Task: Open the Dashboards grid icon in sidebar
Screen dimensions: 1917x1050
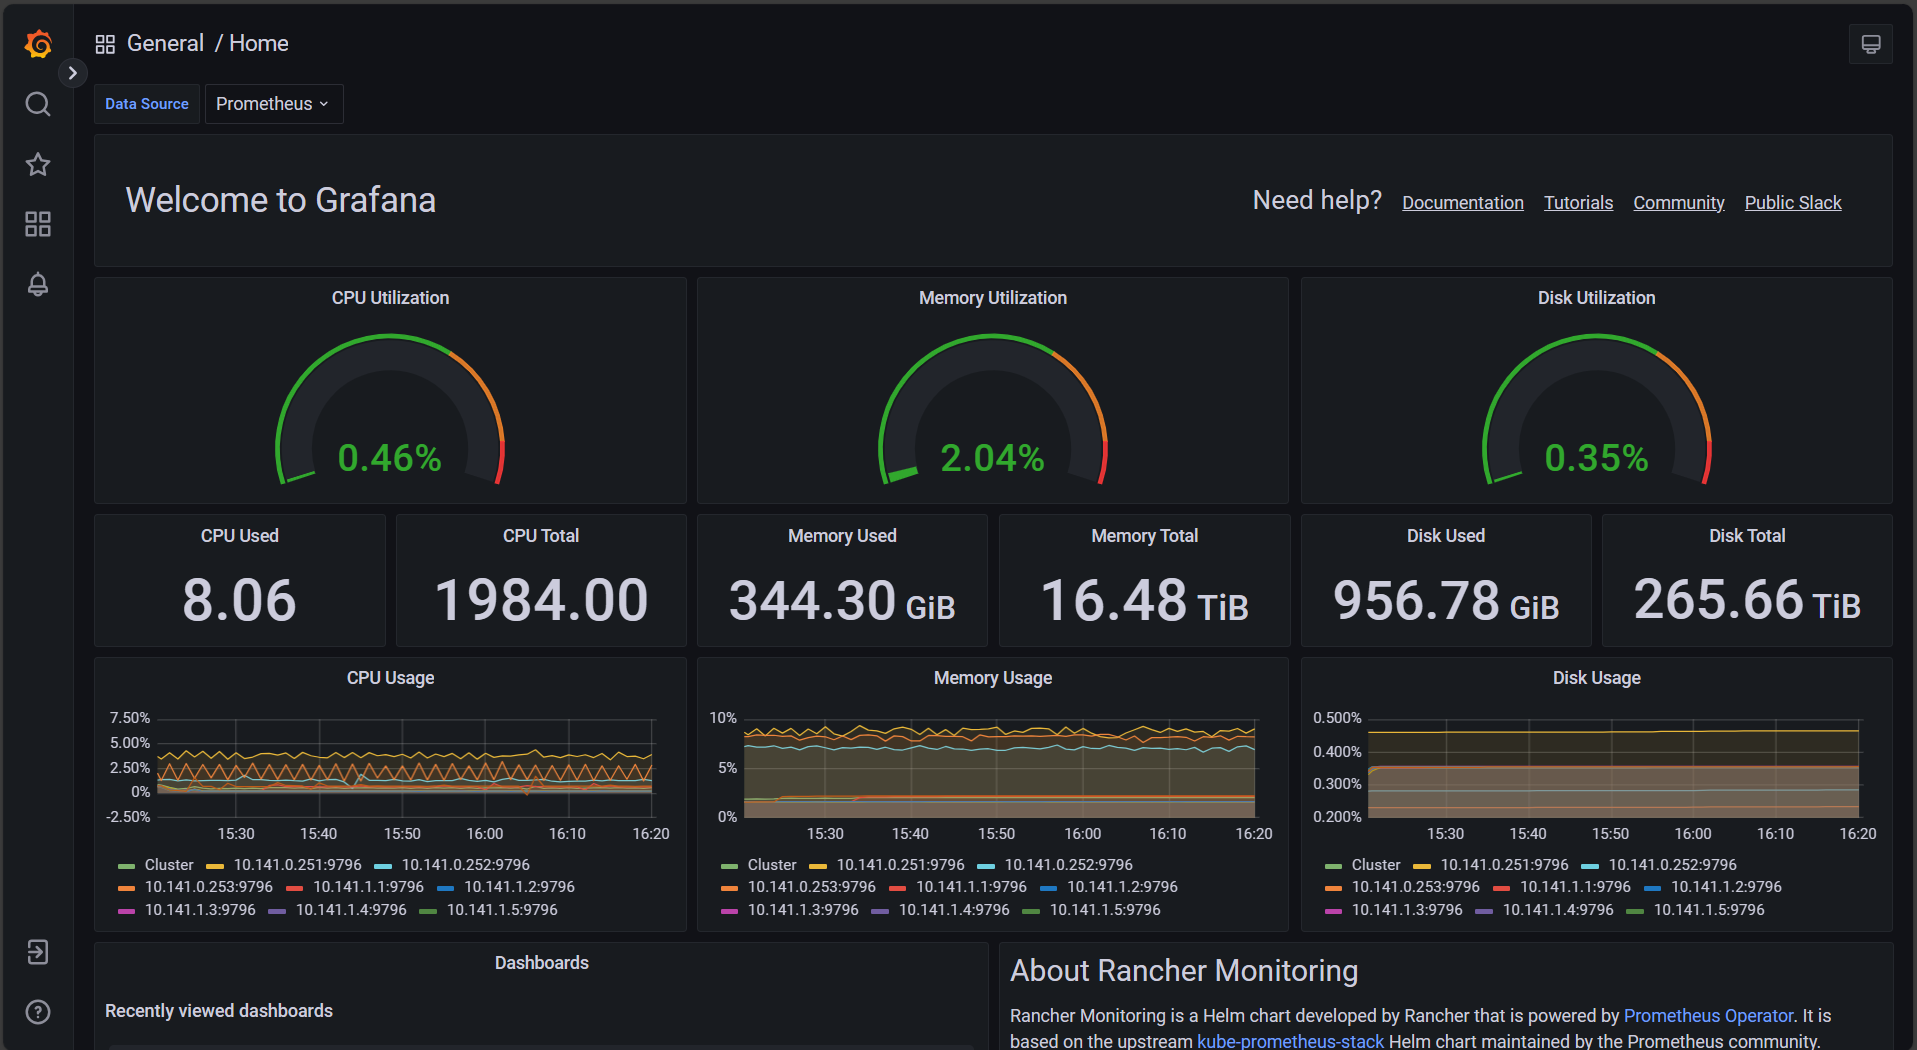Action: pos(37,224)
